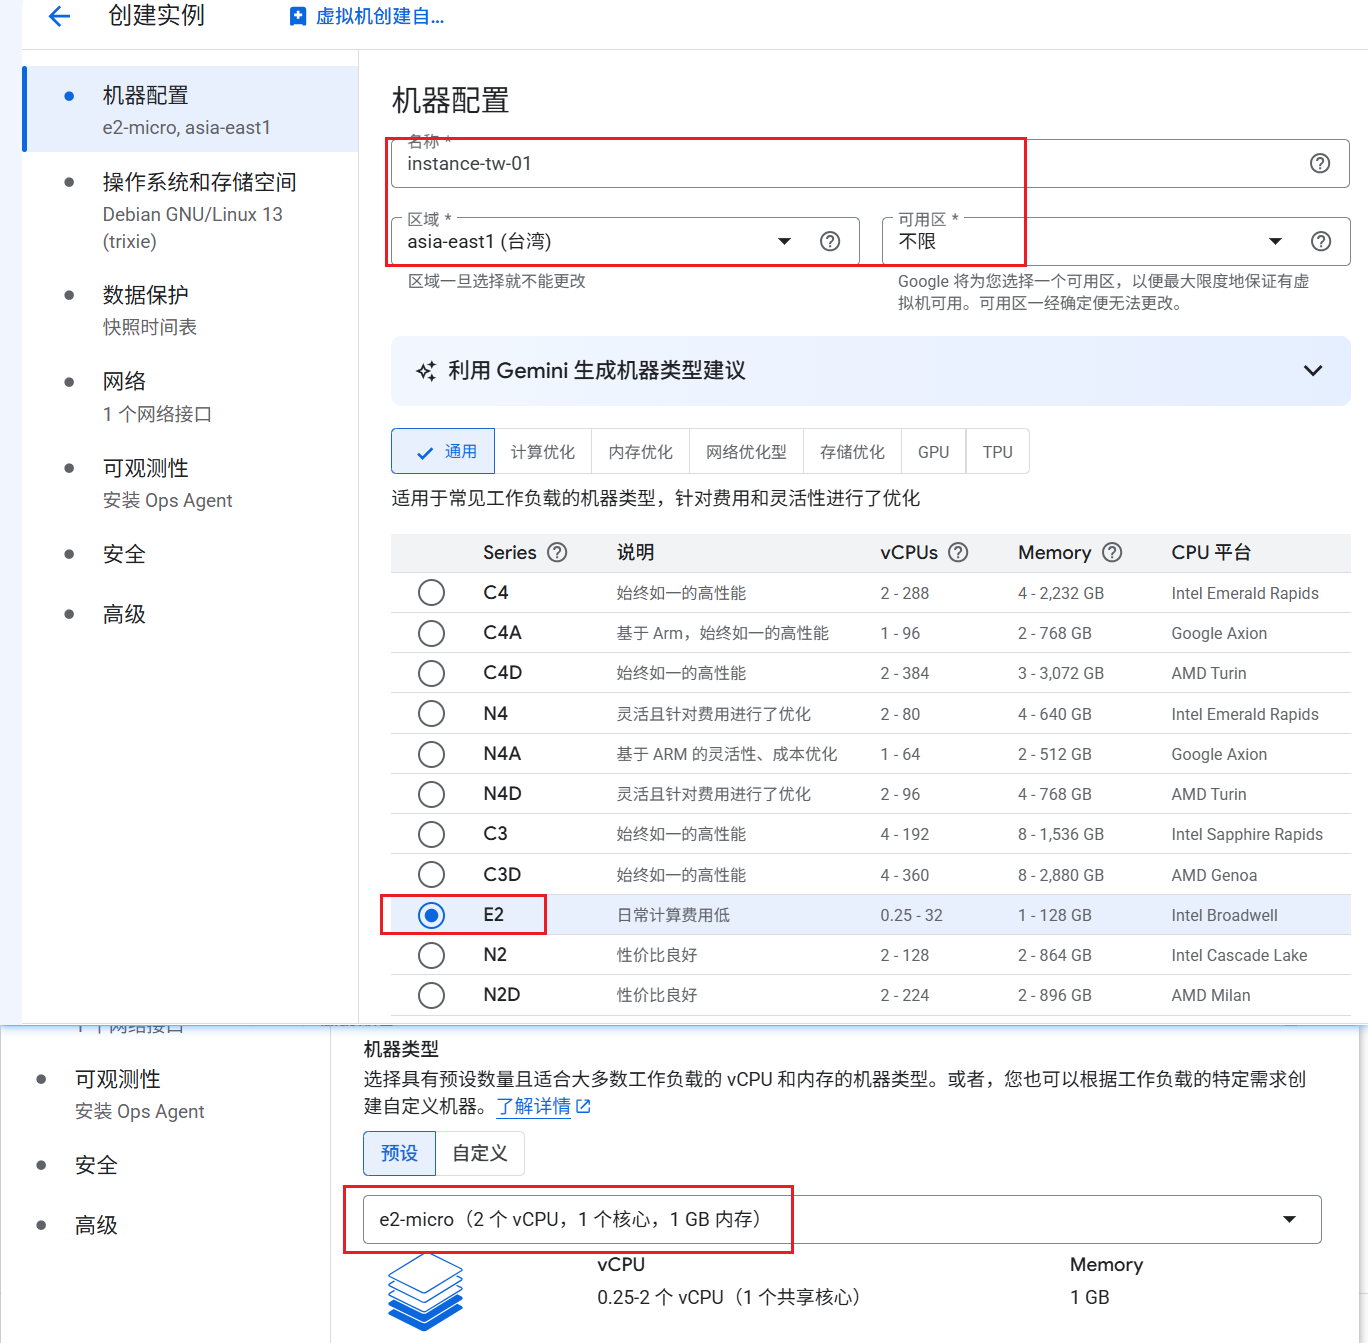Click the 虚拟机创建自... bookmark icon
The width and height of the screenshot is (1368, 1343).
tap(297, 16)
